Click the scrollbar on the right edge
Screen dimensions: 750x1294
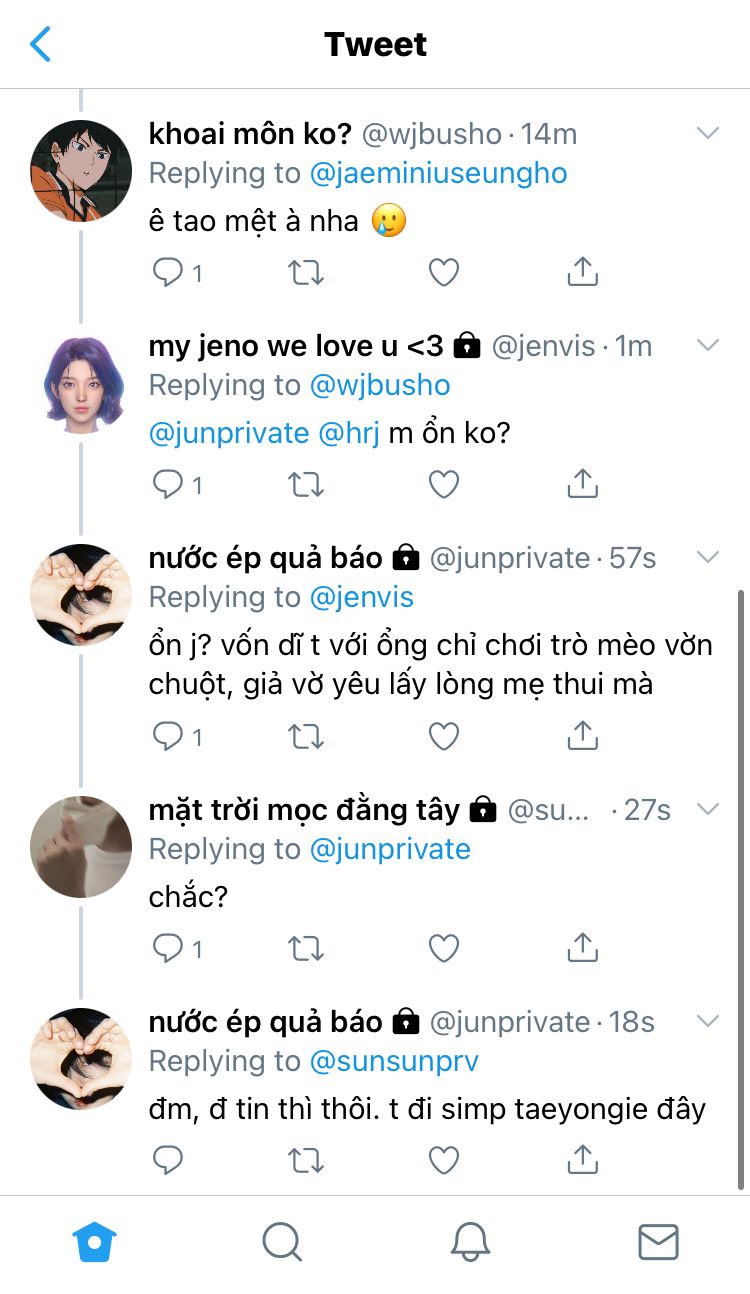pyautogui.click(x=741, y=890)
